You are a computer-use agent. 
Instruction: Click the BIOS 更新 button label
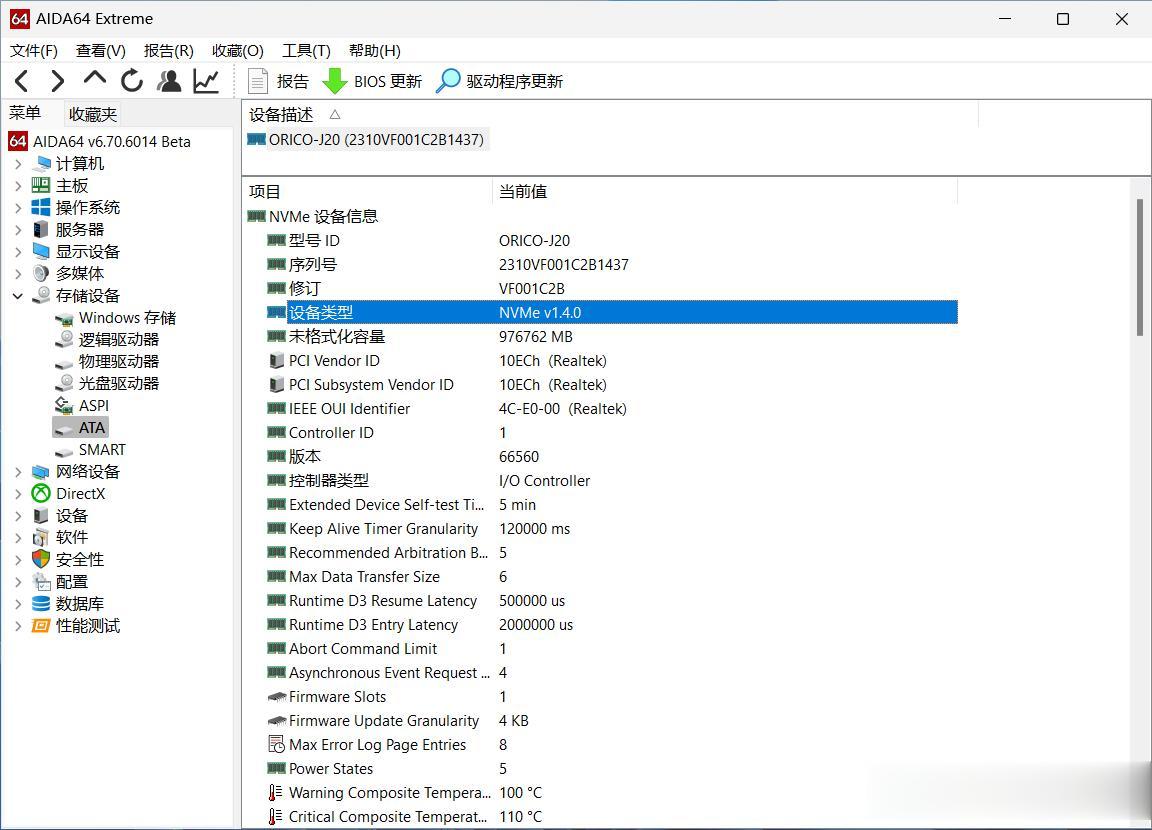click(x=388, y=82)
